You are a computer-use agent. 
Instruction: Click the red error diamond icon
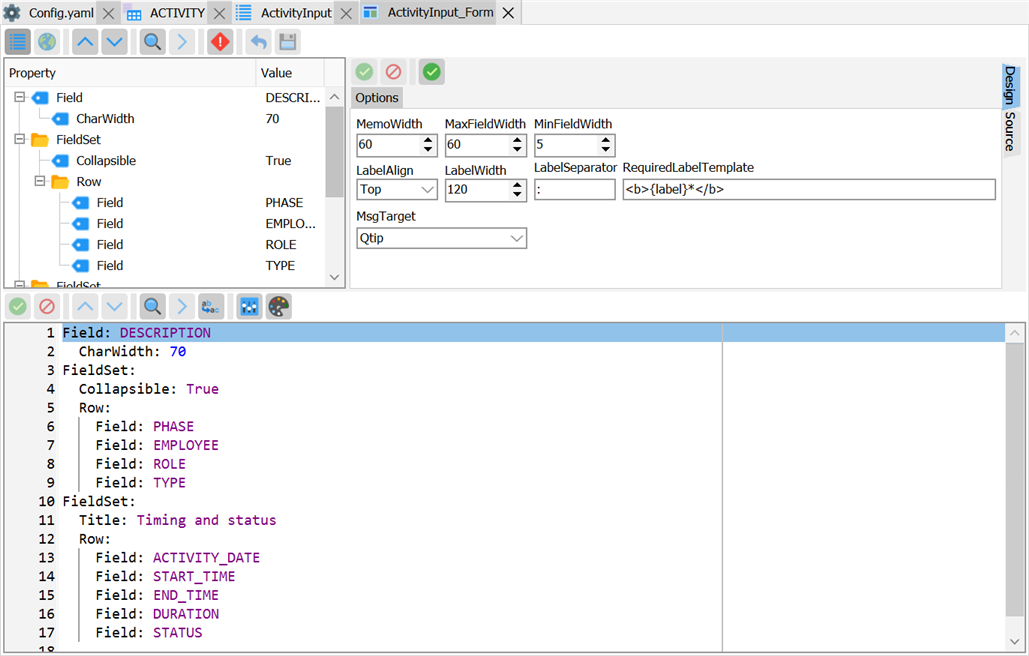tap(220, 42)
